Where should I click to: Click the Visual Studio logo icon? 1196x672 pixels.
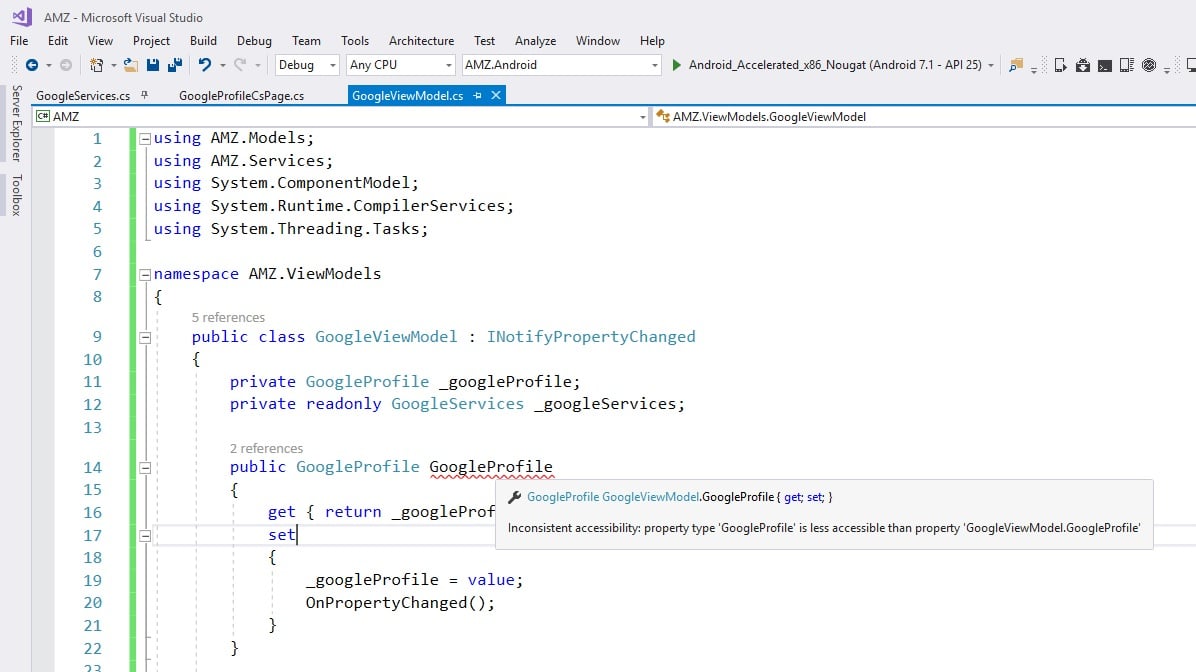click(x=22, y=17)
